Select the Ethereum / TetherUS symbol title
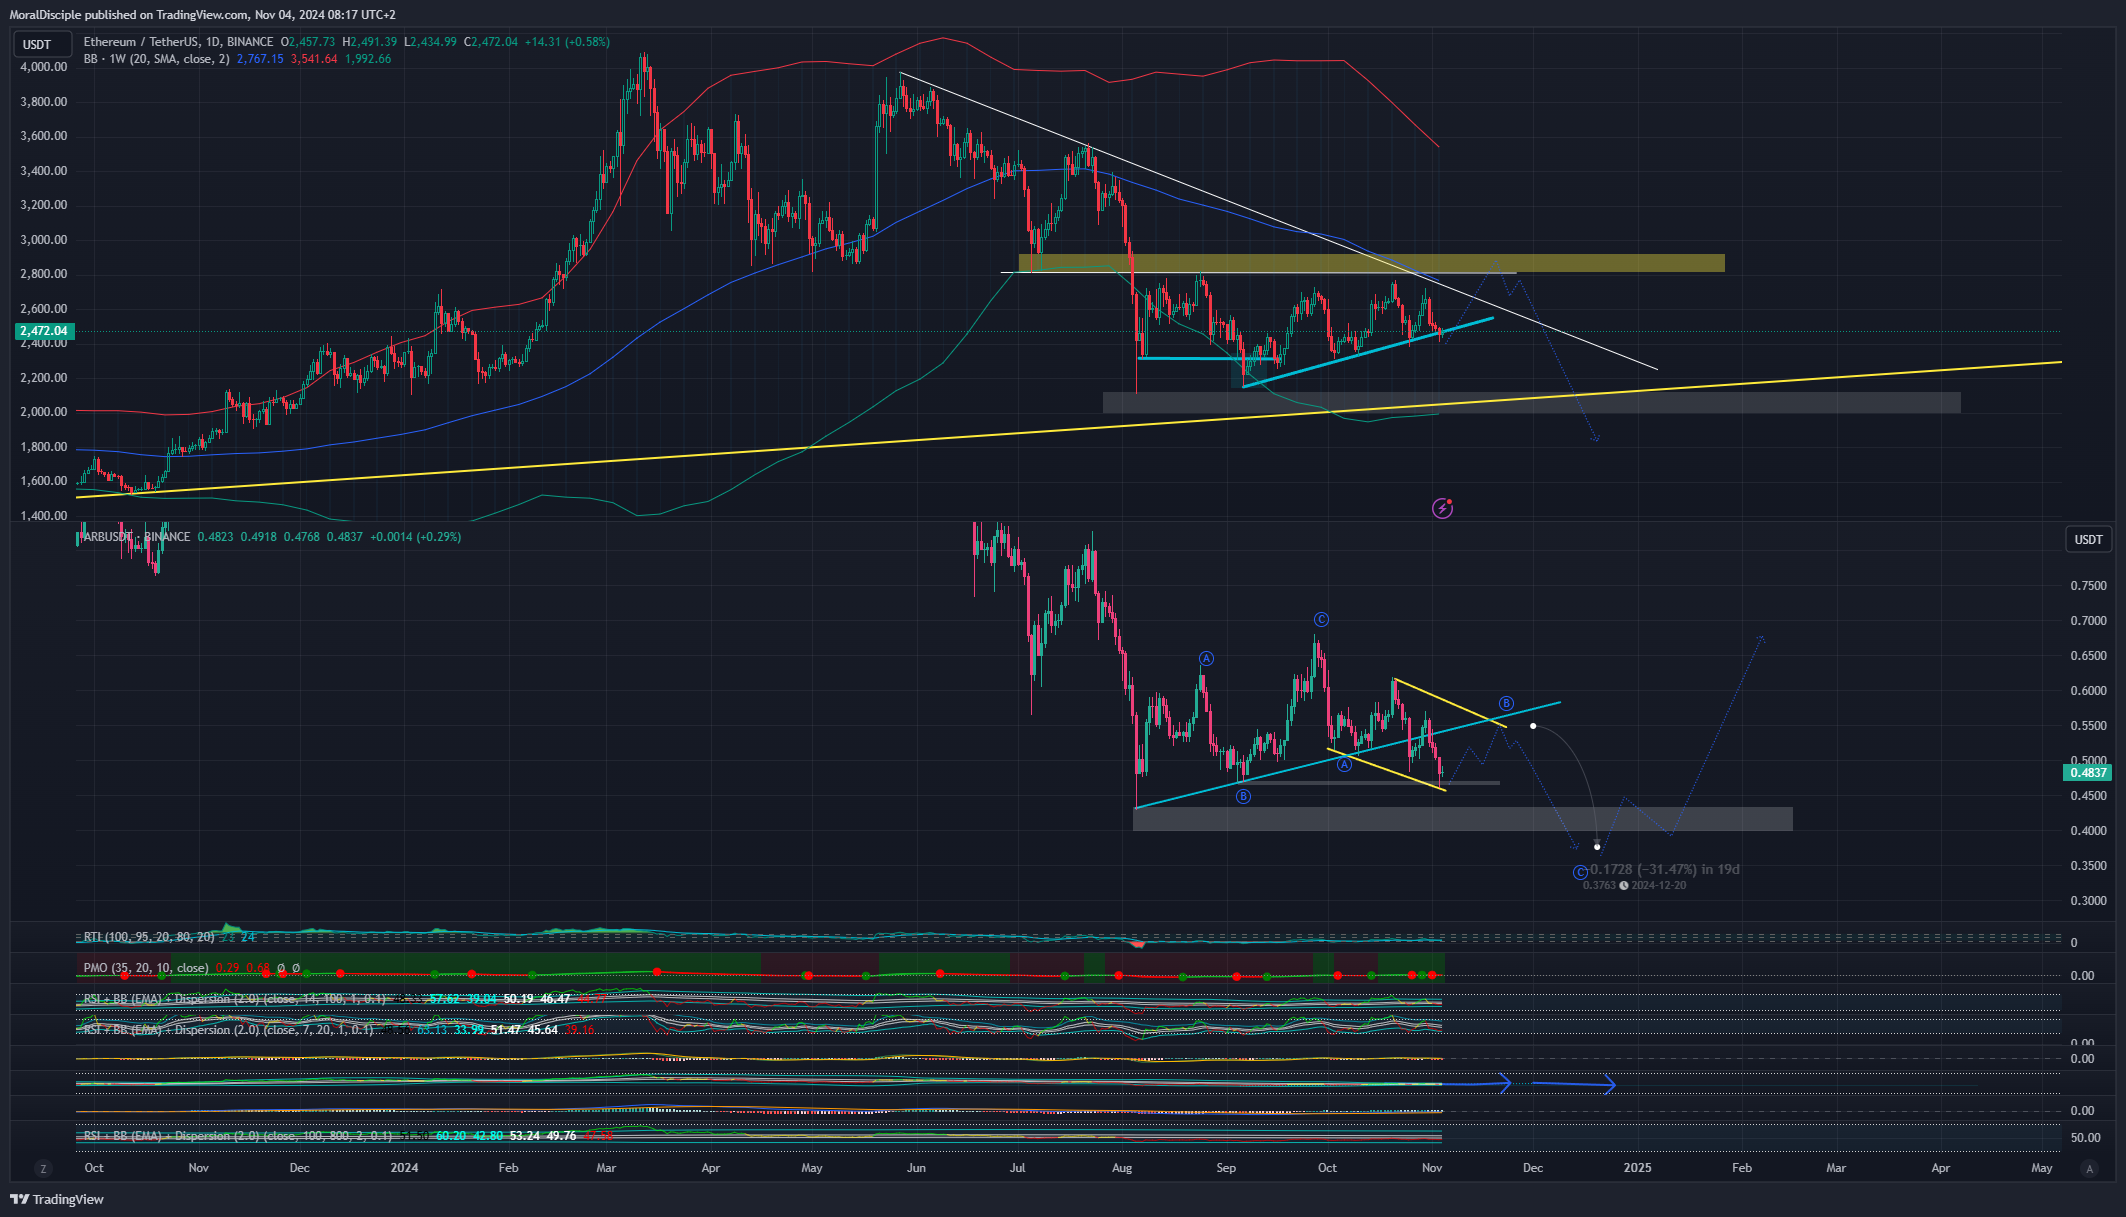This screenshot has height=1217, width=2126. pos(178,42)
